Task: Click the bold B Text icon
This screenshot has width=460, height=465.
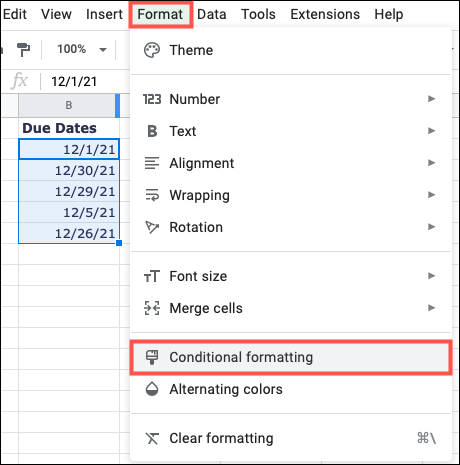Action: [152, 131]
